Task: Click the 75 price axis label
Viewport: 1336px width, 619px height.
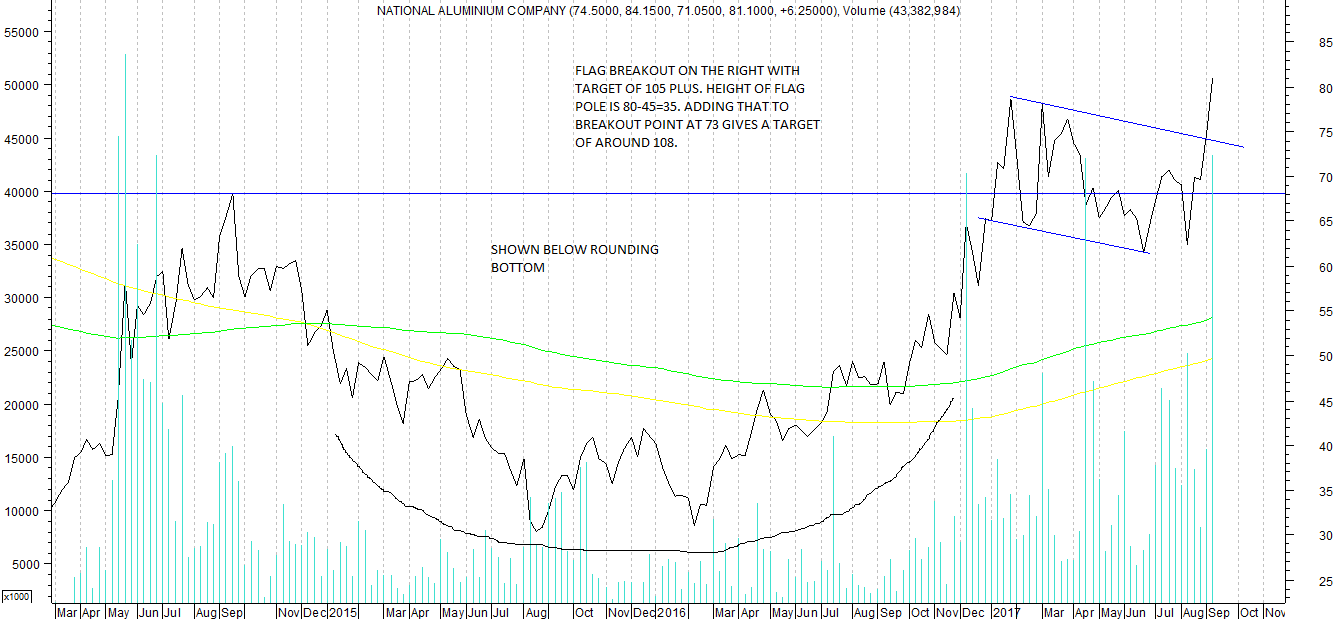Action: (x=1324, y=133)
